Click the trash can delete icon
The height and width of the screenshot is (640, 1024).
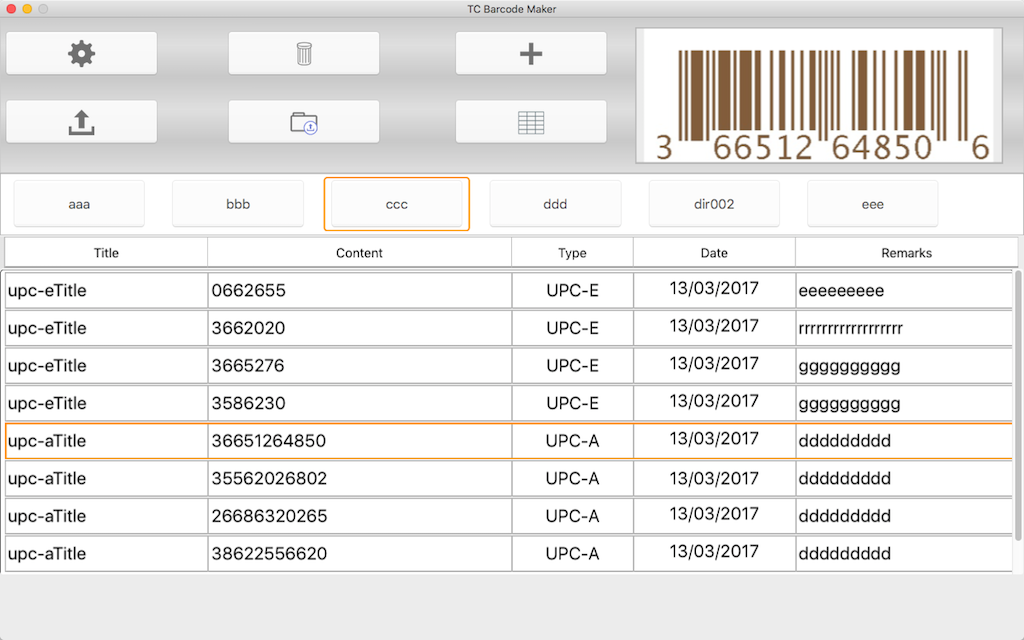click(304, 53)
